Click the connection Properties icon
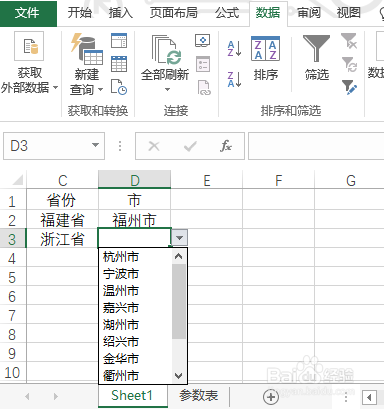This screenshot has width=384, height=409. [x=202, y=64]
